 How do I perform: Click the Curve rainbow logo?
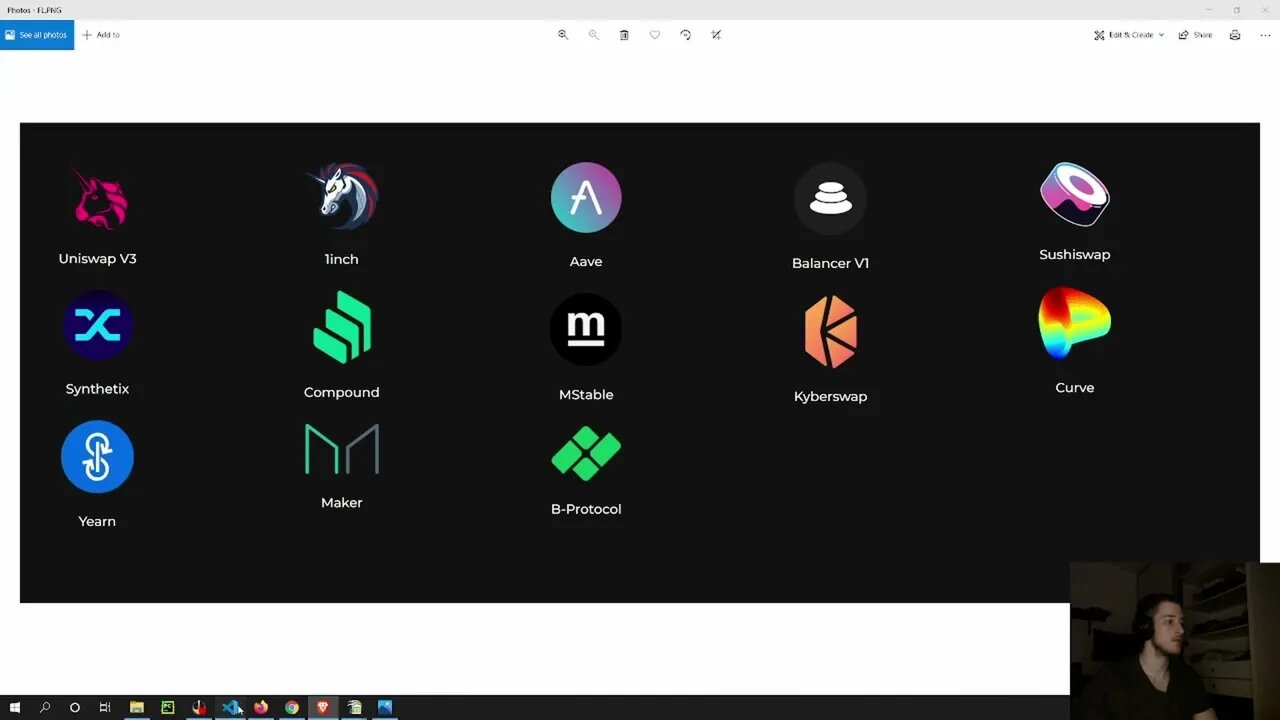[x=1075, y=323]
